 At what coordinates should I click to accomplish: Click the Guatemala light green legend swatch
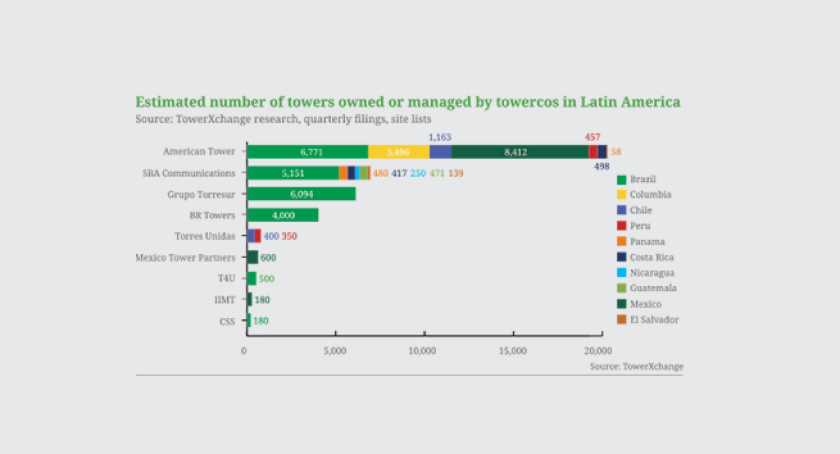pyautogui.click(x=621, y=288)
